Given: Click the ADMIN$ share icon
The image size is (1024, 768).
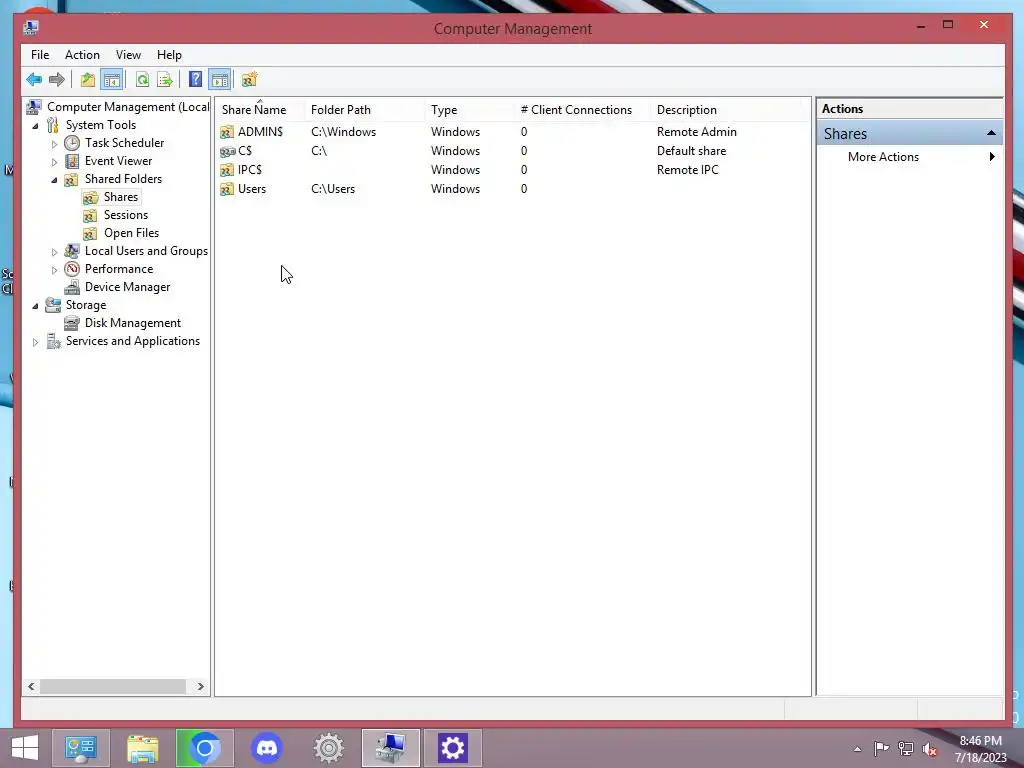Looking at the screenshot, I should click(227, 132).
